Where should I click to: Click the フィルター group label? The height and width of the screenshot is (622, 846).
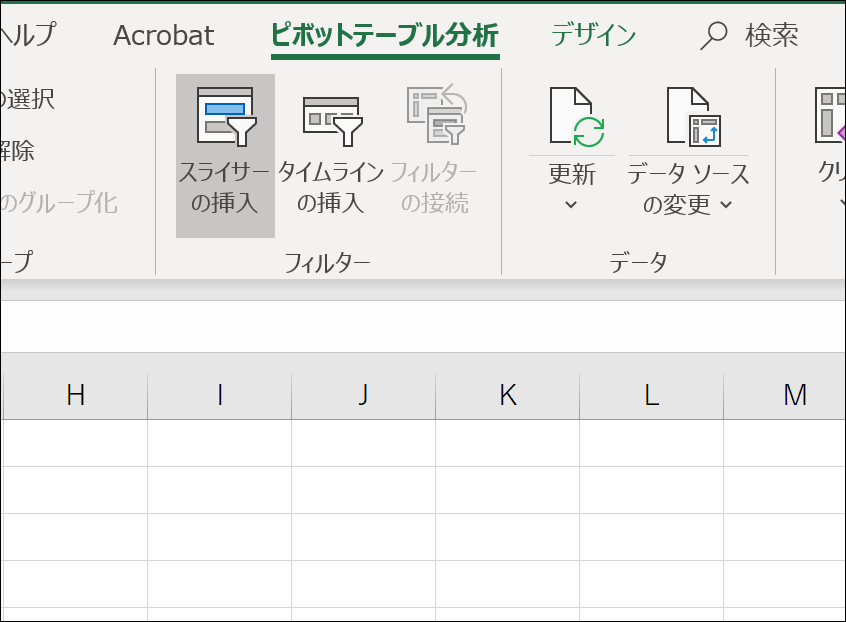click(328, 263)
